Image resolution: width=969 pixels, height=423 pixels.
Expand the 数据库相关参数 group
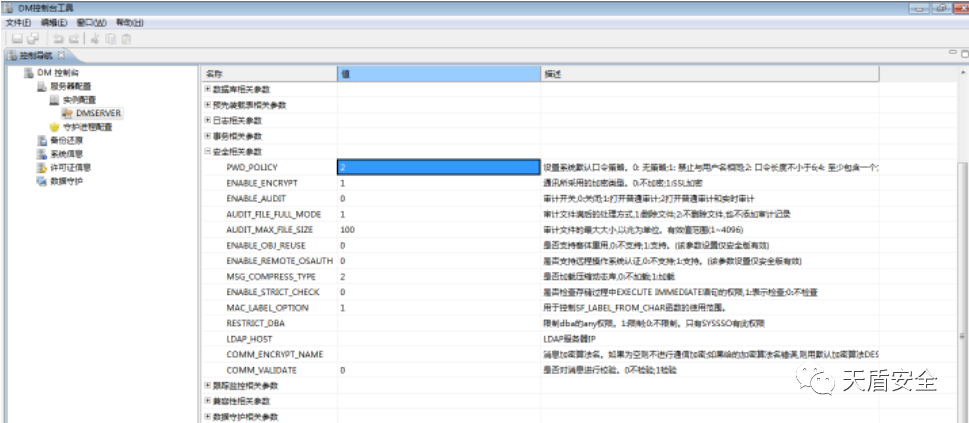tap(207, 90)
